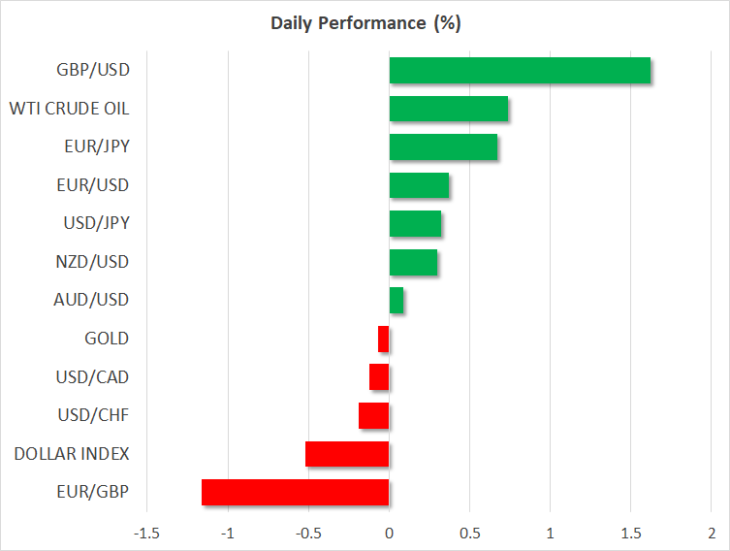Image resolution: width=730 pixels, height=551 pixels.
Task: Click the EUR/USD bar
Action: 419,185
